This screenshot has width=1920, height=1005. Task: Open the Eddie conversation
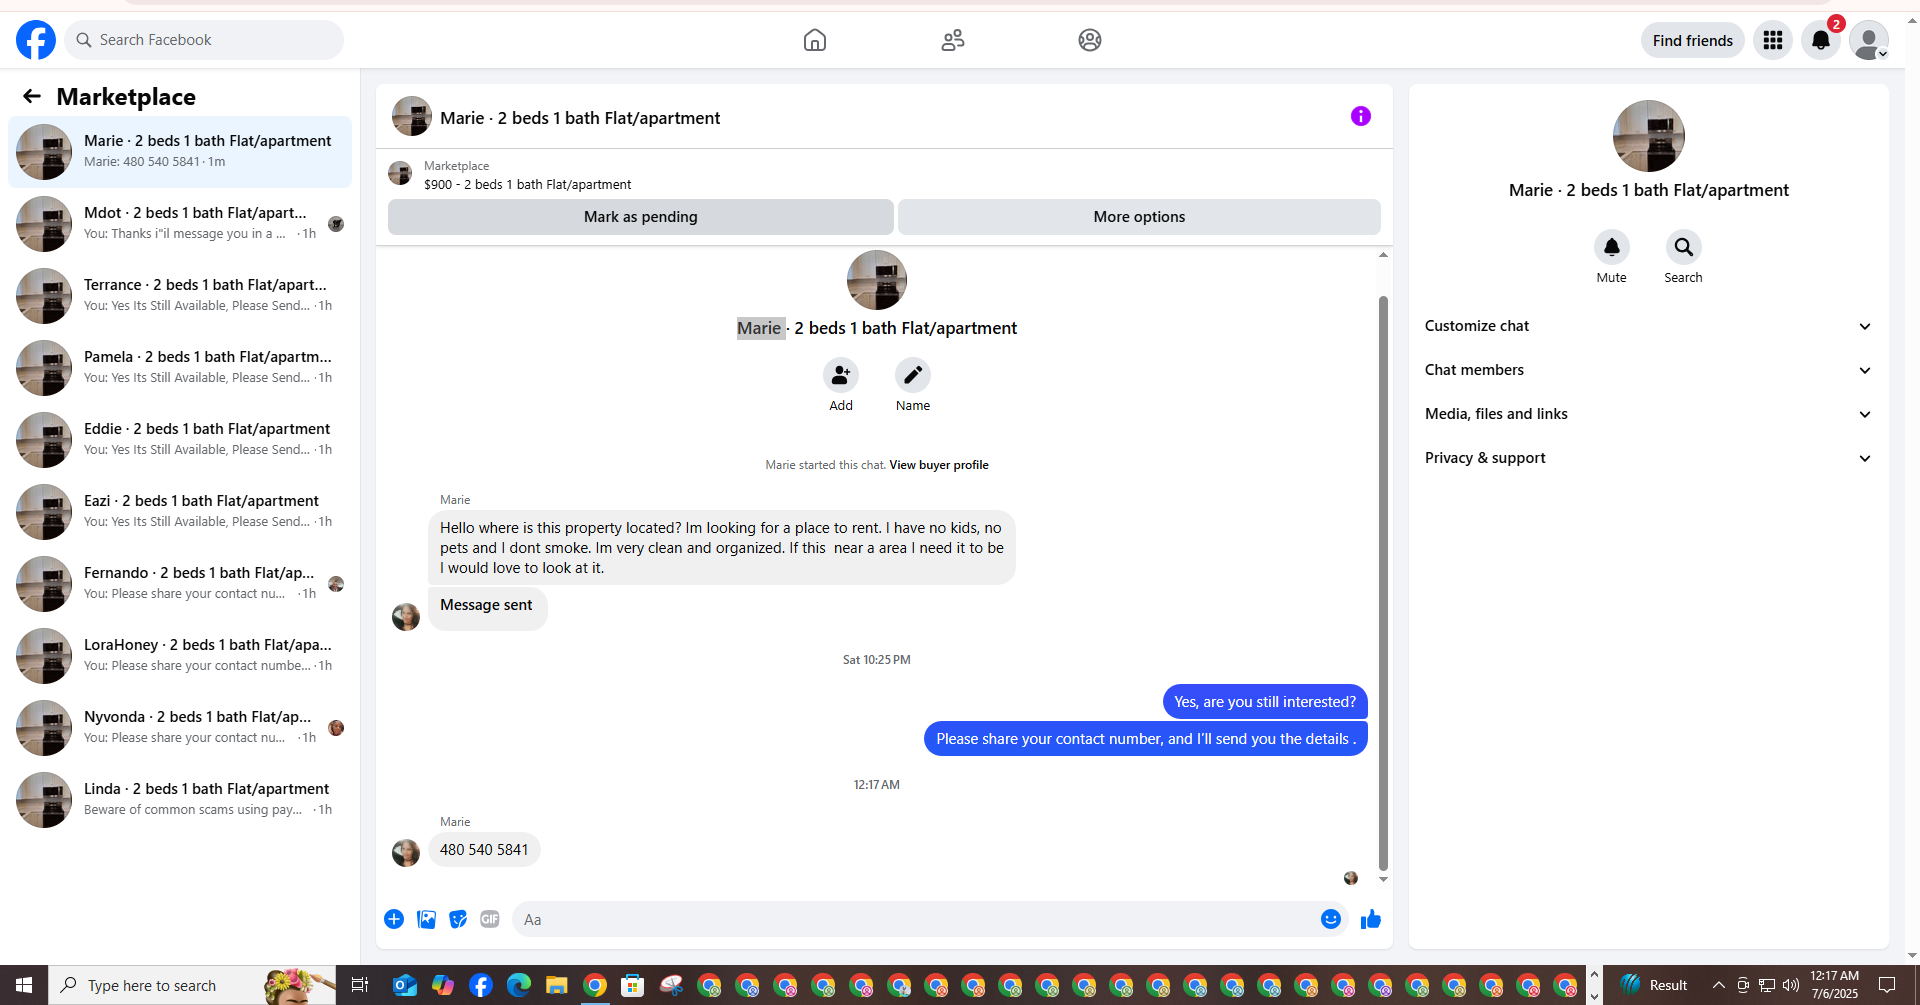coord(180,440)
